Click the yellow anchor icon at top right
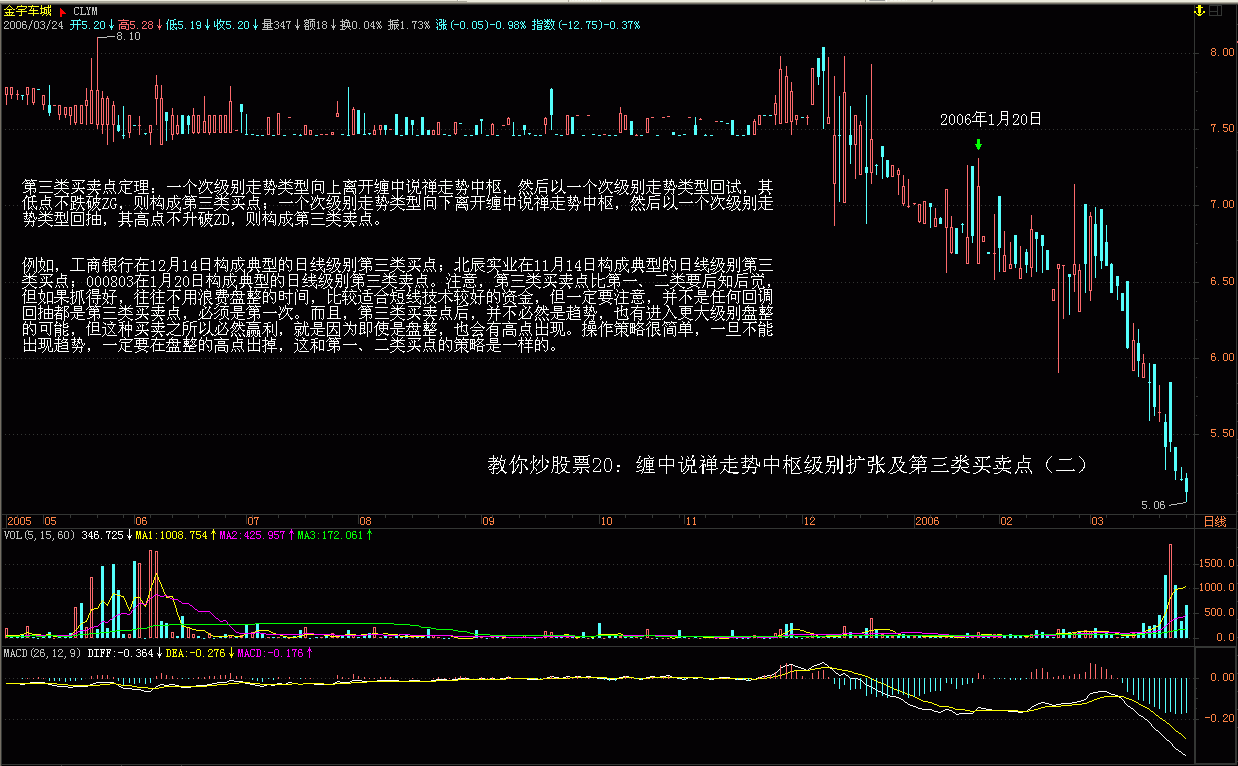 (x=1200, y=10)
